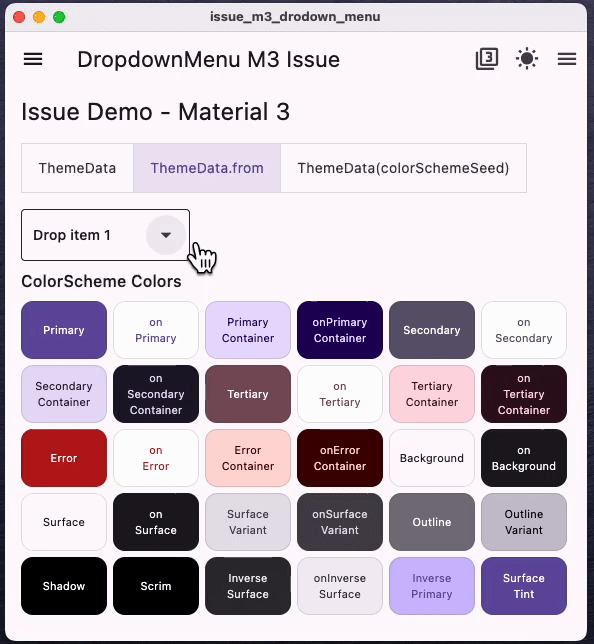Image resolution: width=594 pixels, height=644 pixels.
Task: Click the red Error swatch
Action: (x=64, y=458)
